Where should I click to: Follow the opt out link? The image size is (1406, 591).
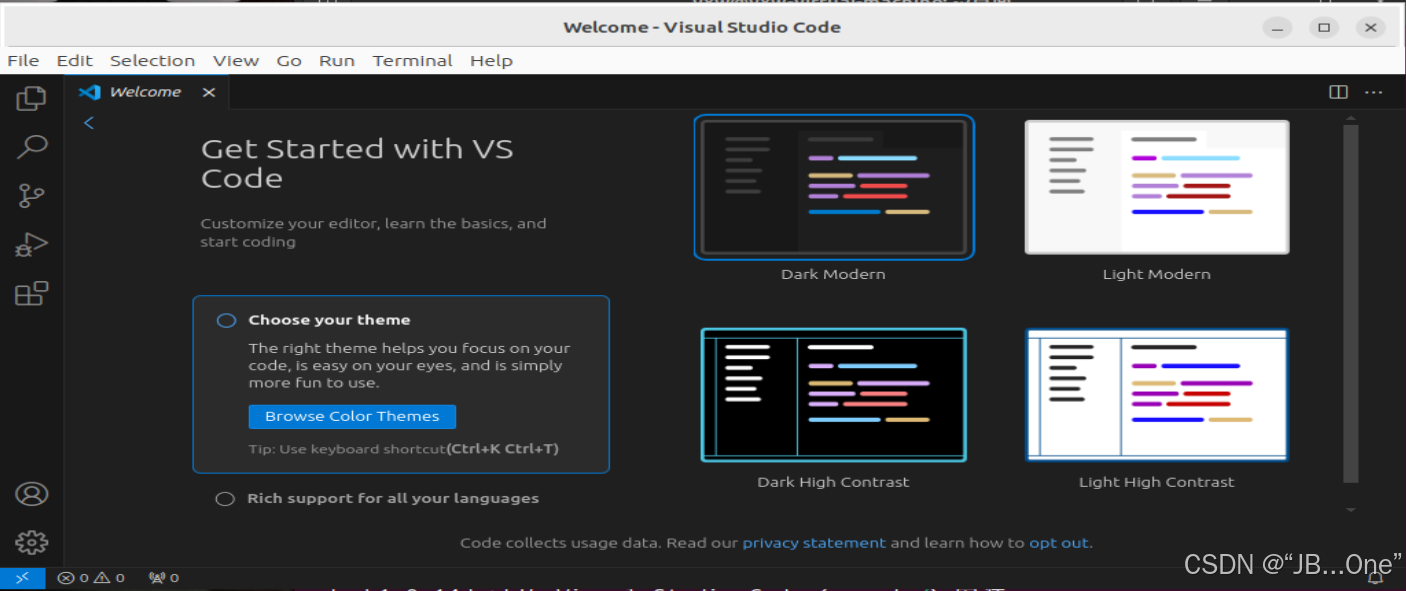tap(1059, 543)
